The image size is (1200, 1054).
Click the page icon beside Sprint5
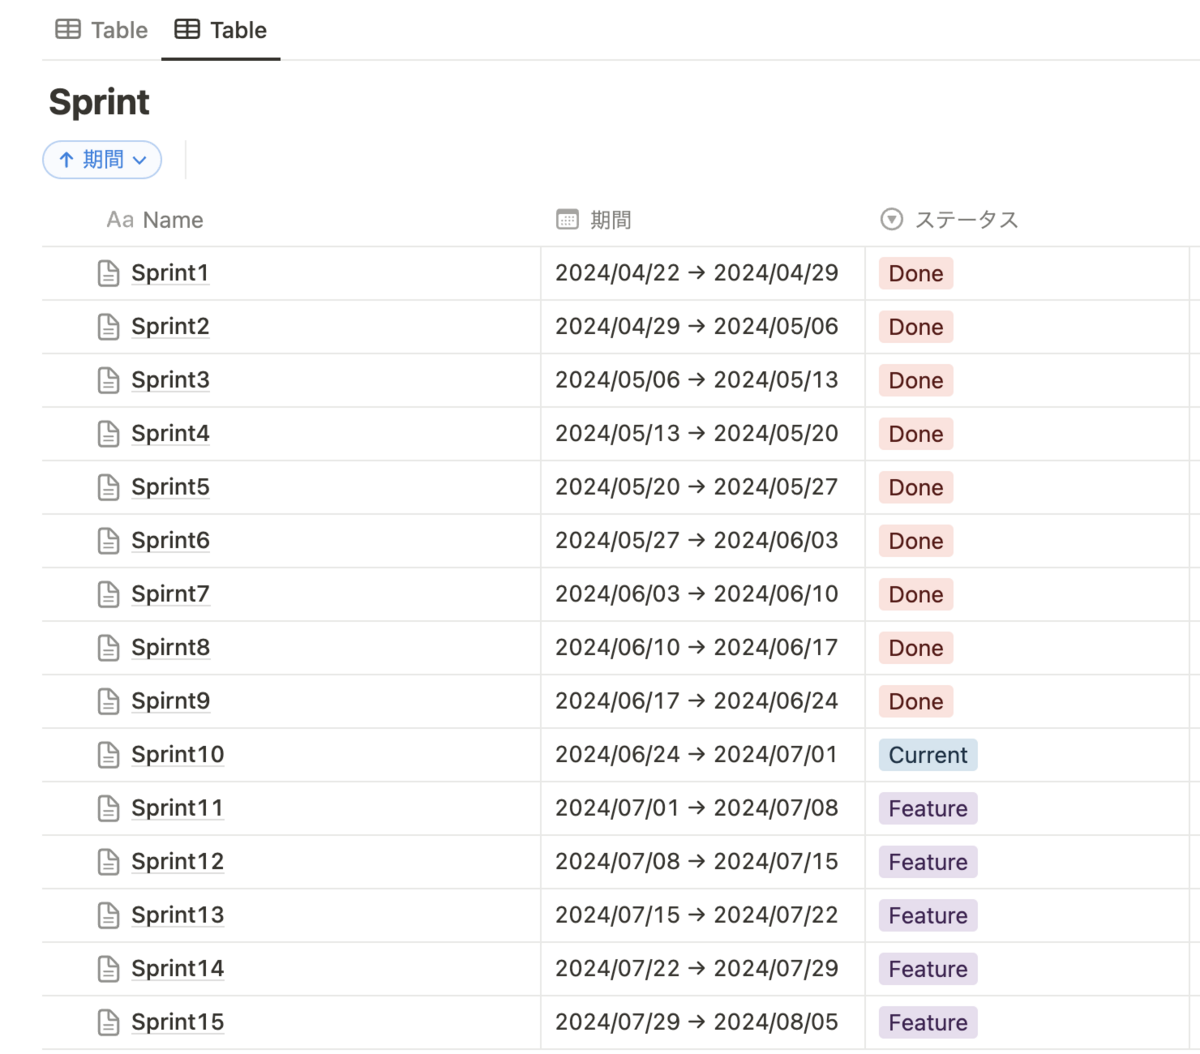(x=109, y=487)
